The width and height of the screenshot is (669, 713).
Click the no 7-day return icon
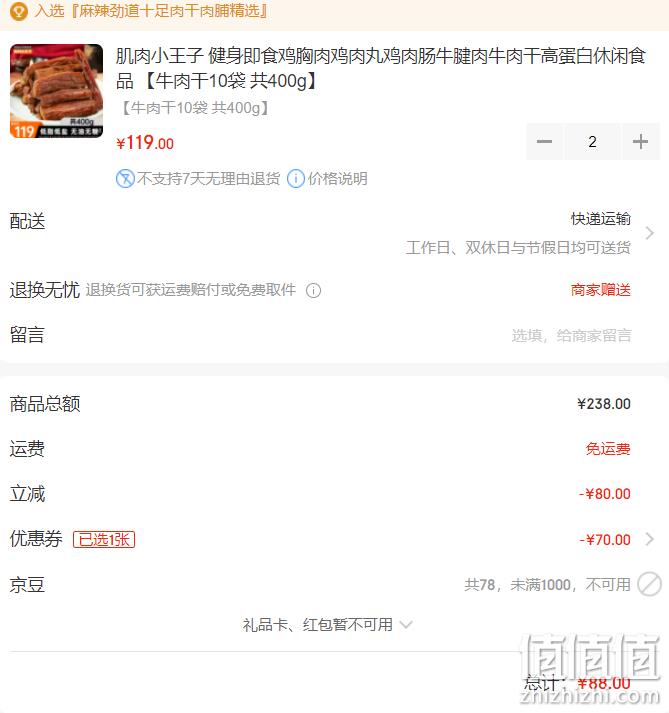(x=125, y=179)
